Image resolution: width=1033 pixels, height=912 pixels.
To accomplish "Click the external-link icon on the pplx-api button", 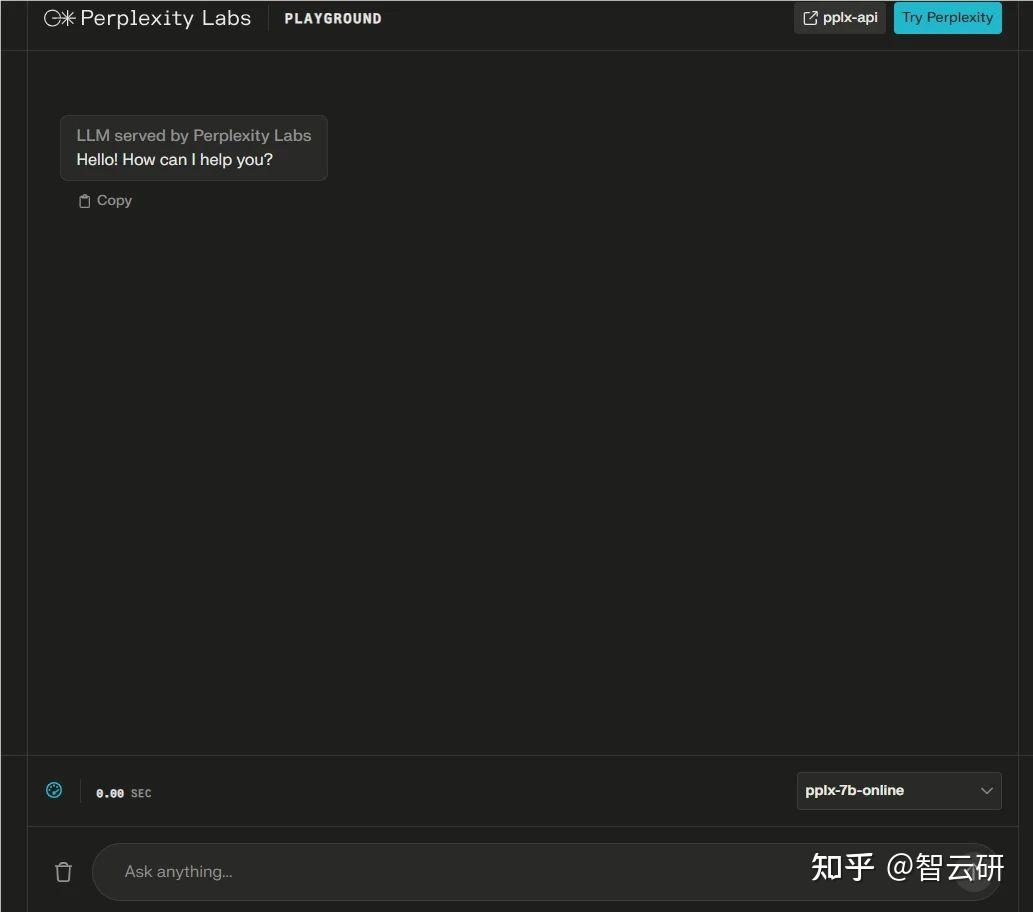I will [810, 17].
